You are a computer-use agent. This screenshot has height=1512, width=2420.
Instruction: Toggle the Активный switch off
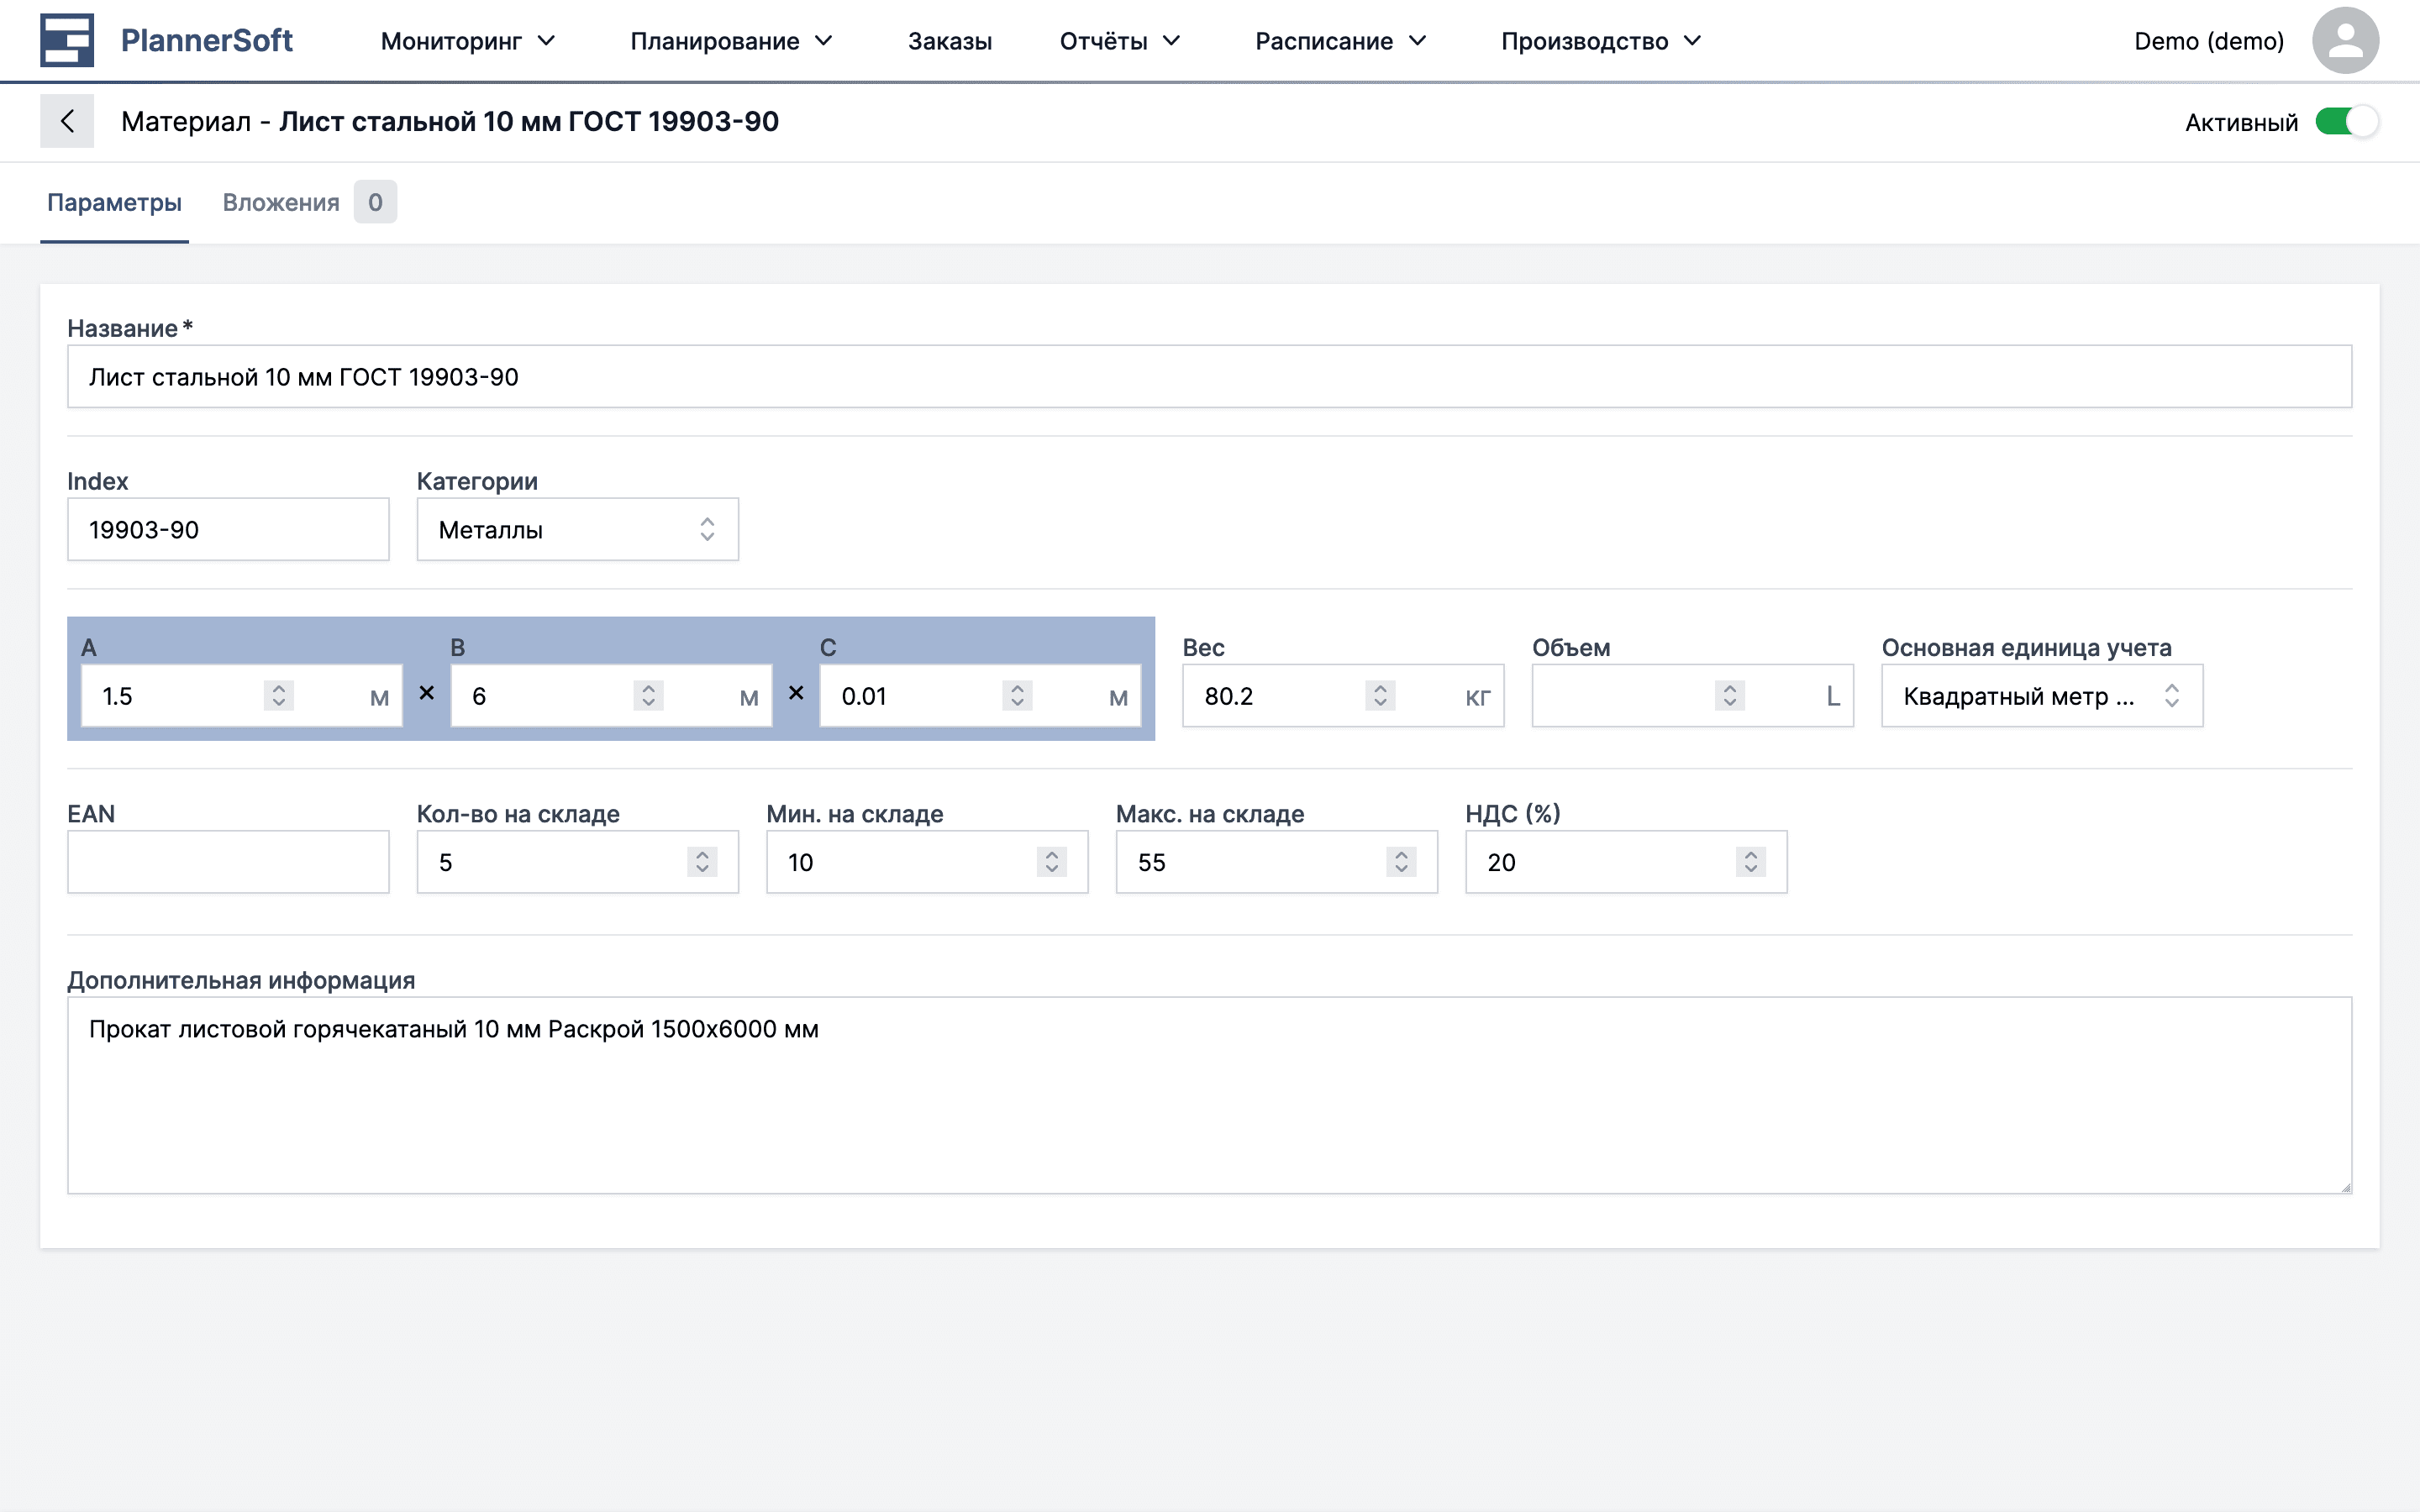point(2346,122)
